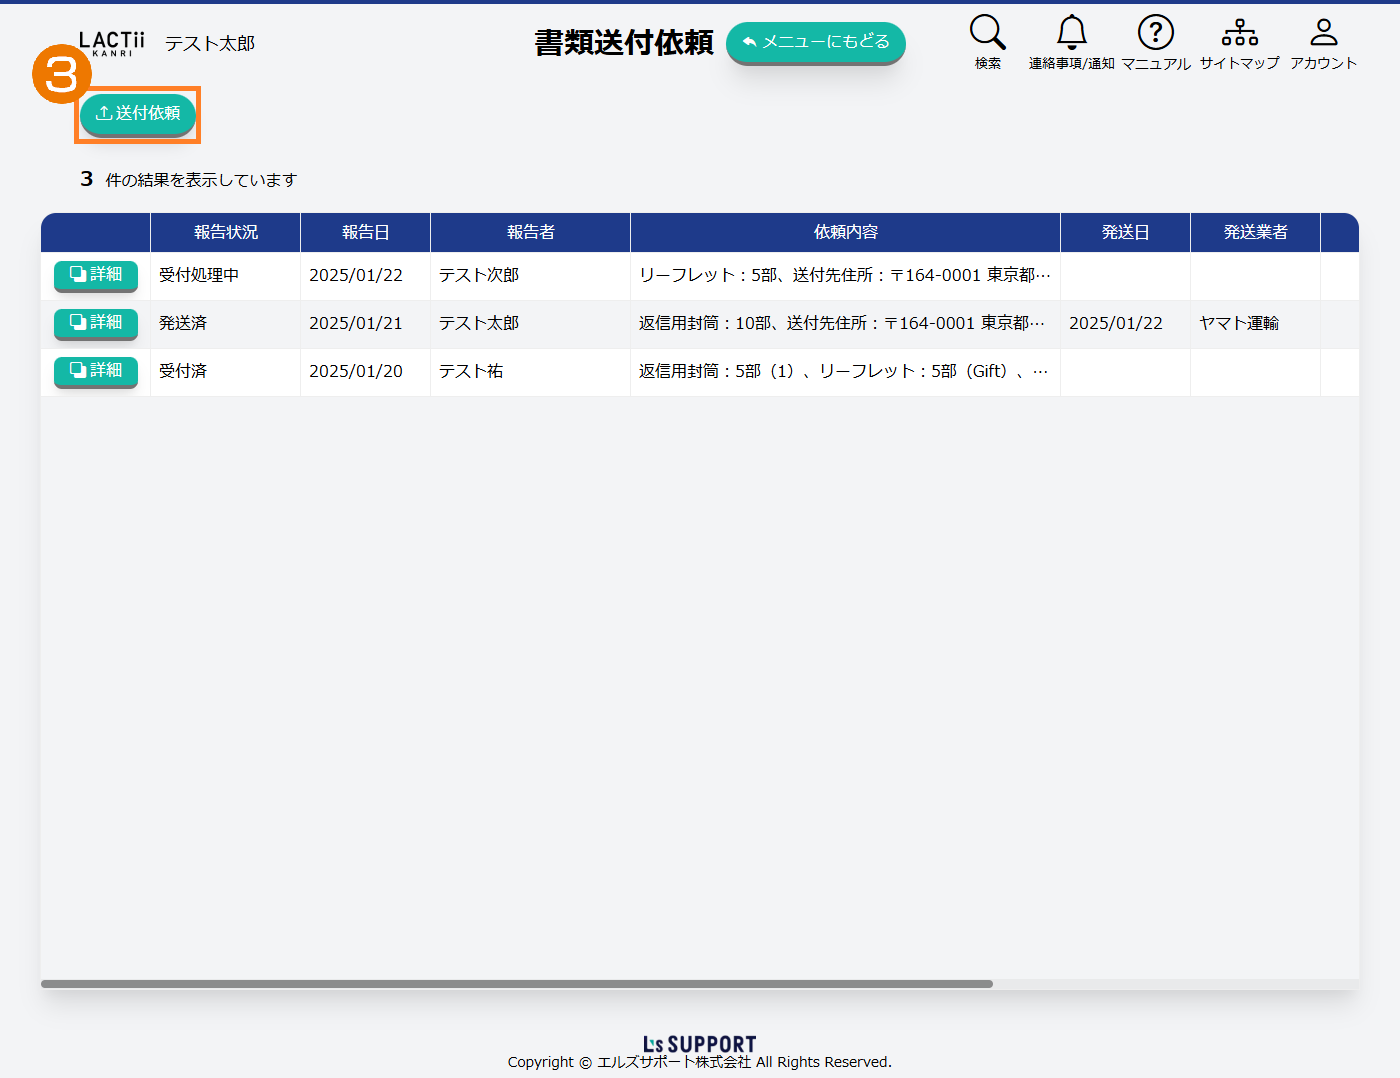Click the 報告日 column header
The width and height of the screenshot is (1400, 1078).
365,232
